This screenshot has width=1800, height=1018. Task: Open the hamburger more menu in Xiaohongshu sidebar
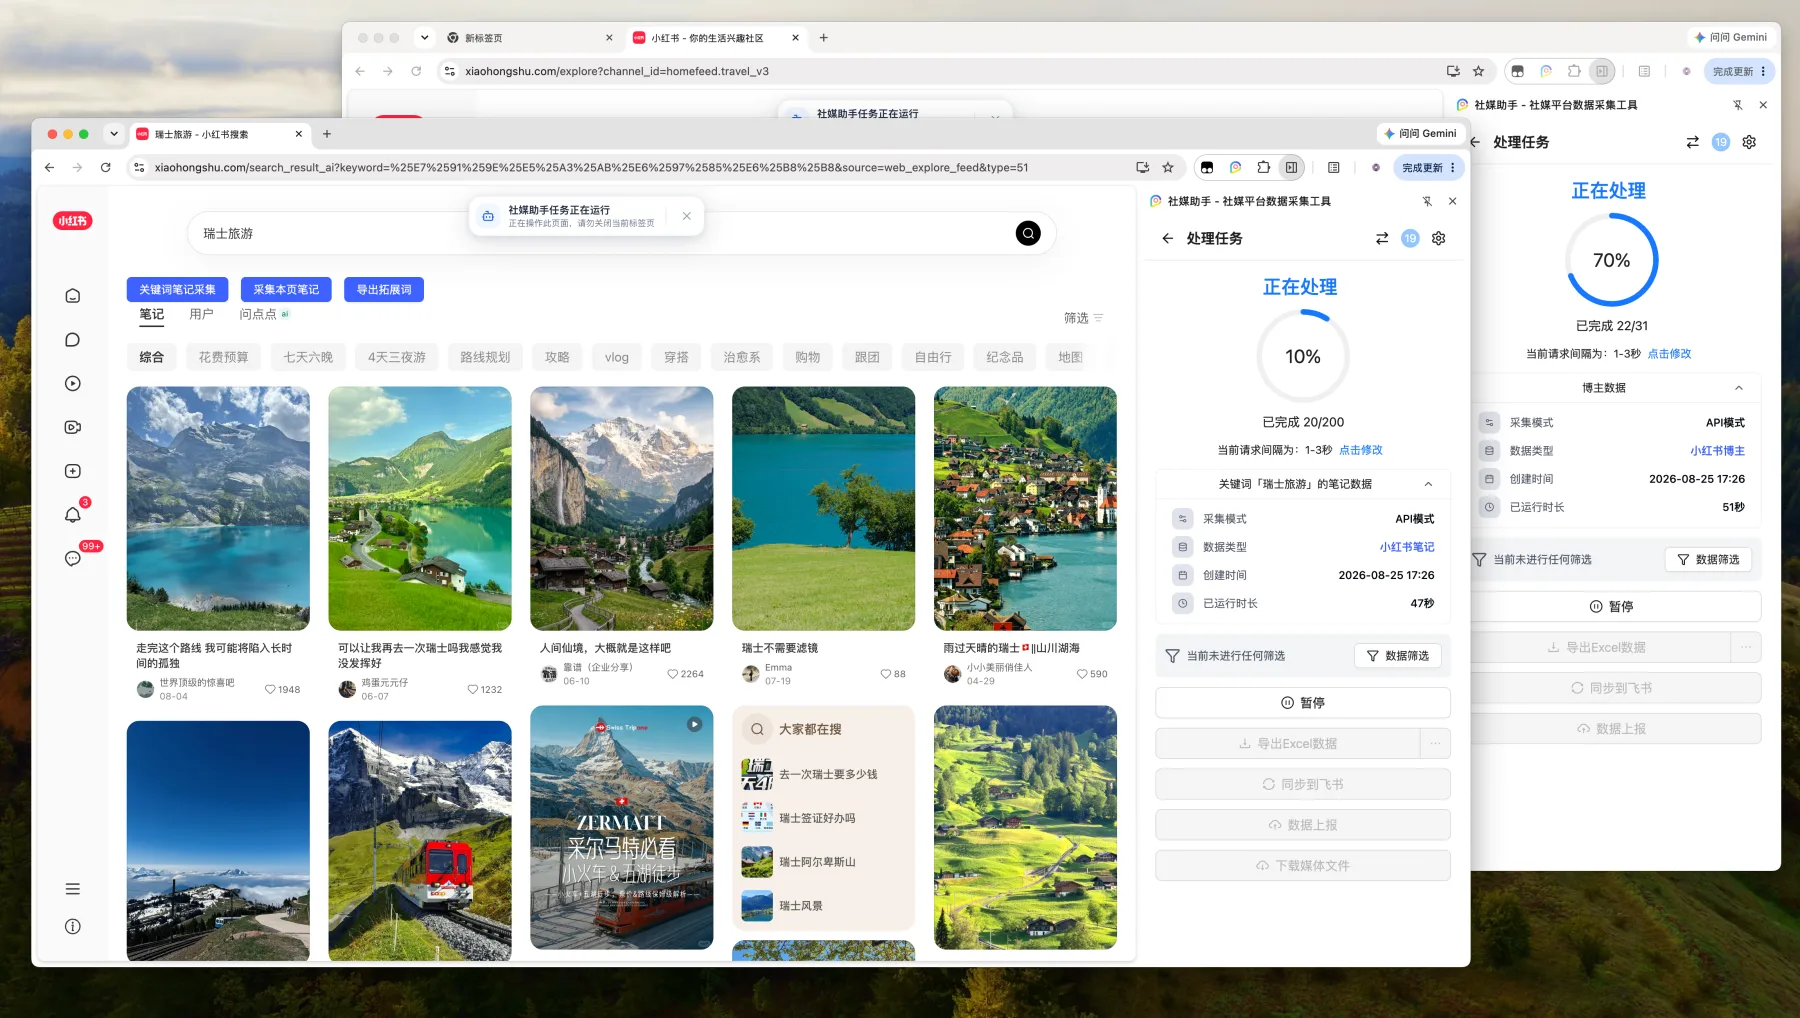[73, 889]
